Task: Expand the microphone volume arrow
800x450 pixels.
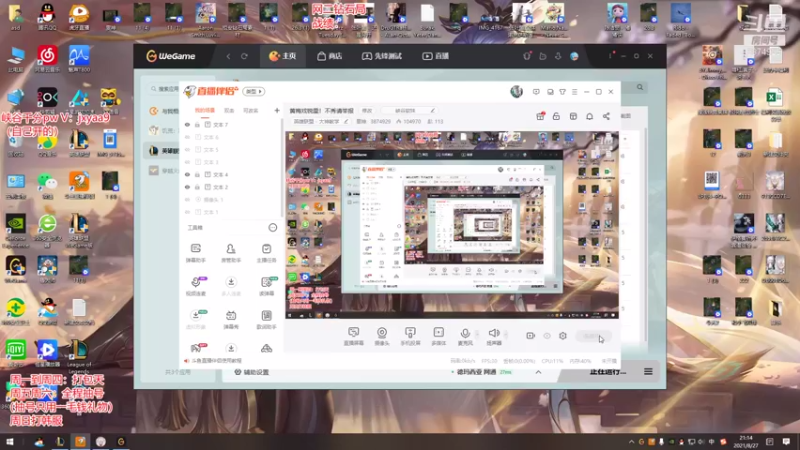Action: 477,335
